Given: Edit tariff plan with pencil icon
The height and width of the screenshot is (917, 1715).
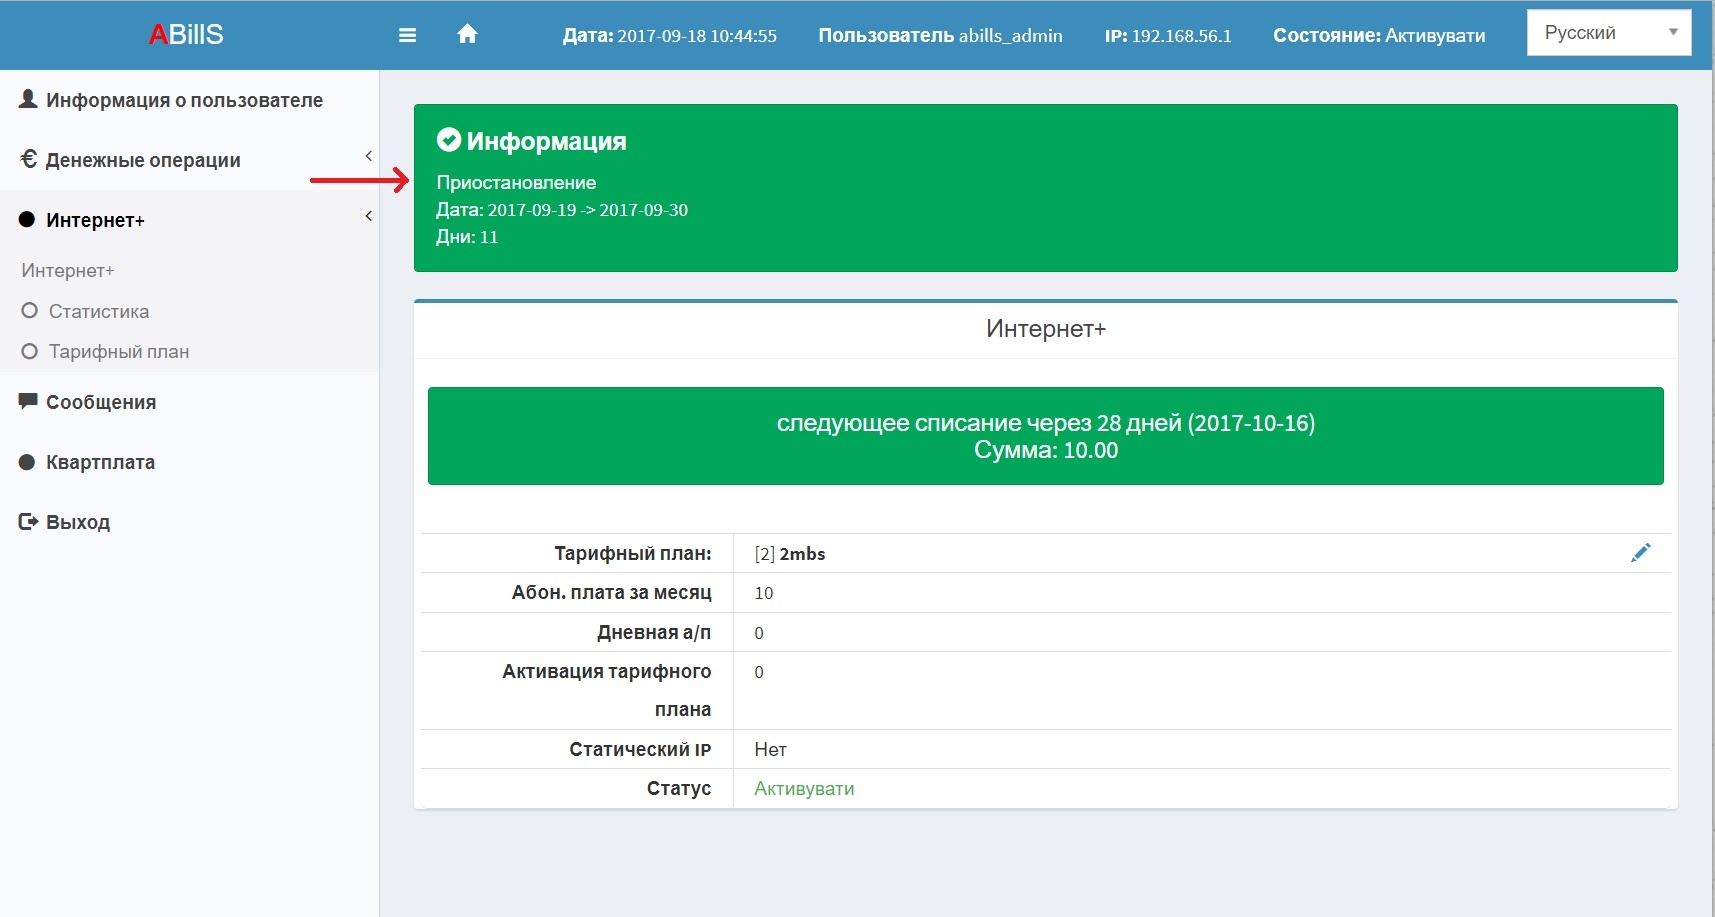Looking at the screenshot, I should [x=1640, y=552].
